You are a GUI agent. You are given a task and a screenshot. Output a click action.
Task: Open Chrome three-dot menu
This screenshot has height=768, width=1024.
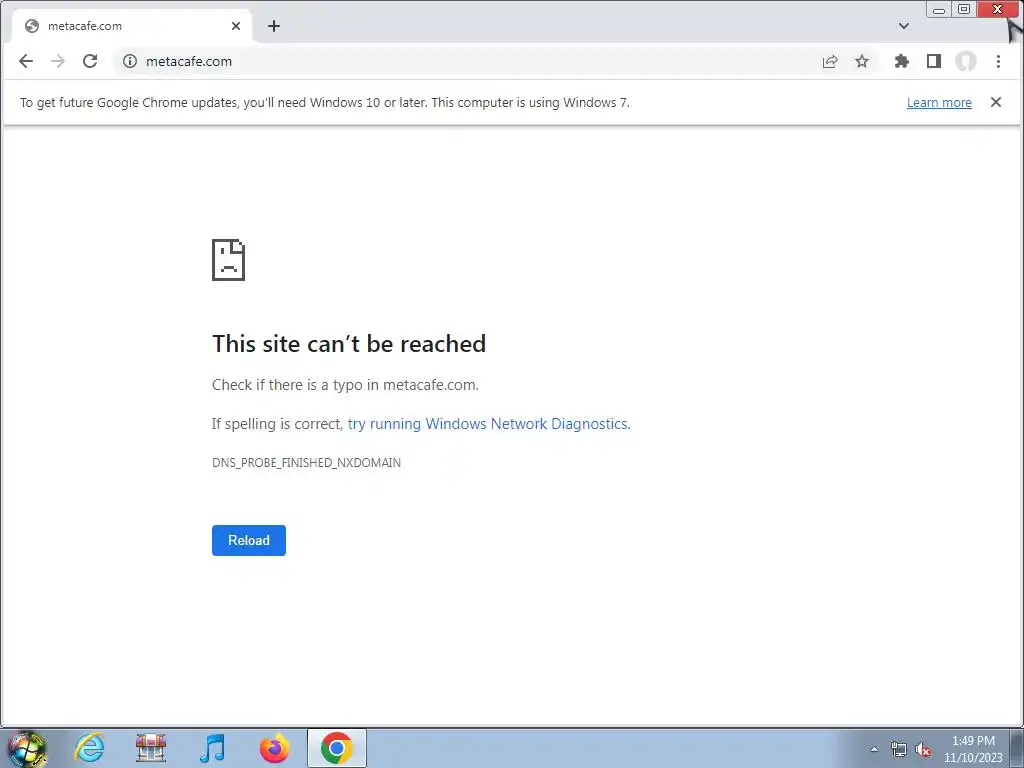tap(998, 61)
